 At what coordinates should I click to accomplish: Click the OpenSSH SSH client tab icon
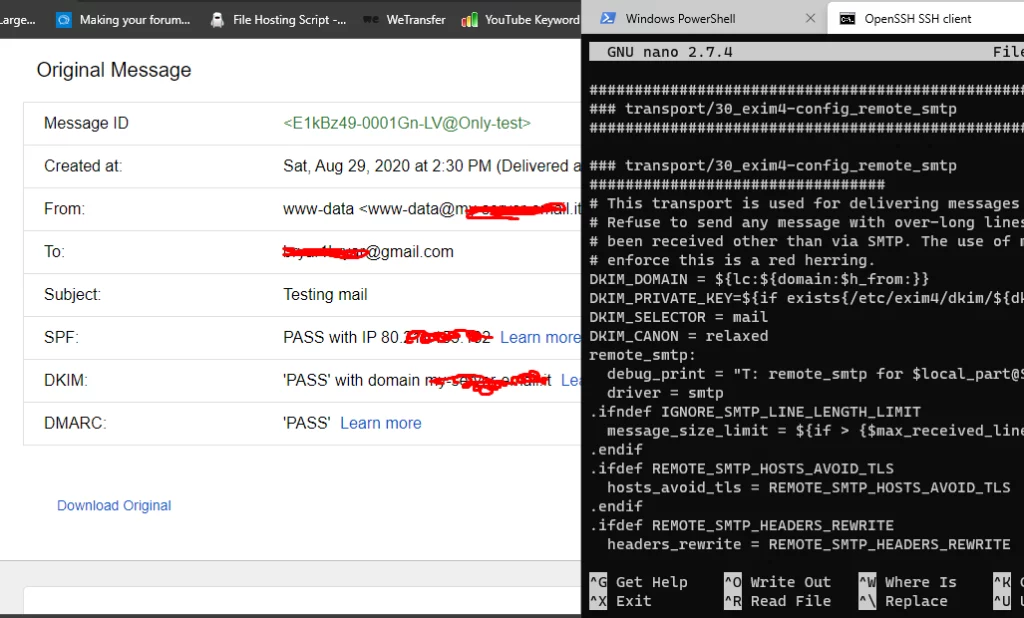(847, 19)
